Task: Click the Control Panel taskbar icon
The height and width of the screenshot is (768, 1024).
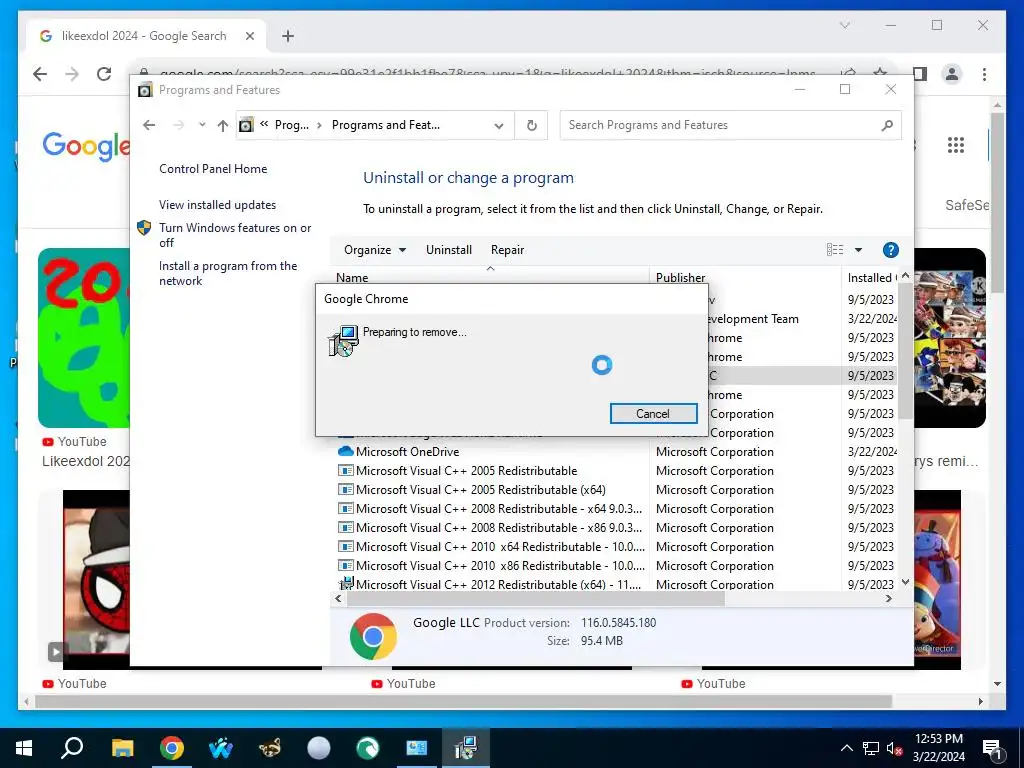Action: pos(417,748)
